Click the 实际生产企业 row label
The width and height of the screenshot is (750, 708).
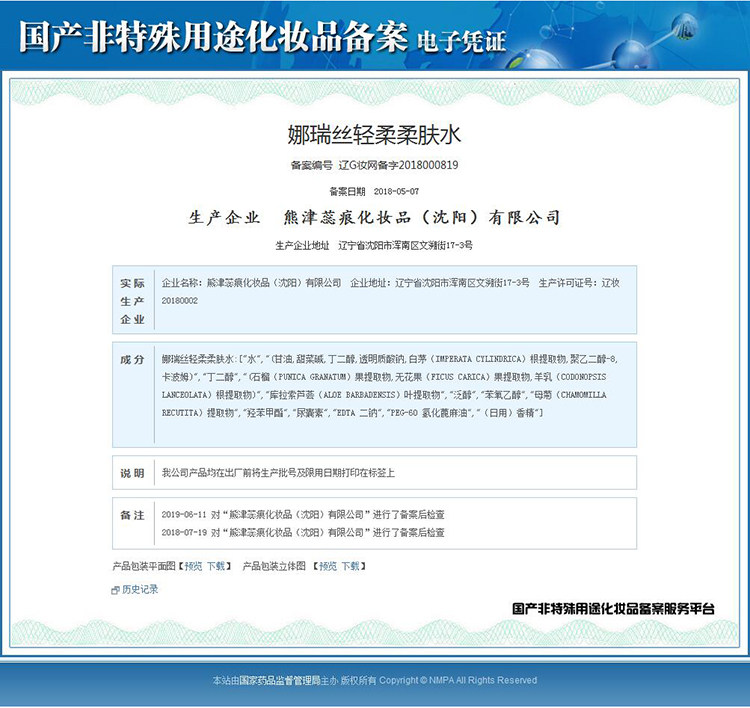pos(132,301)
